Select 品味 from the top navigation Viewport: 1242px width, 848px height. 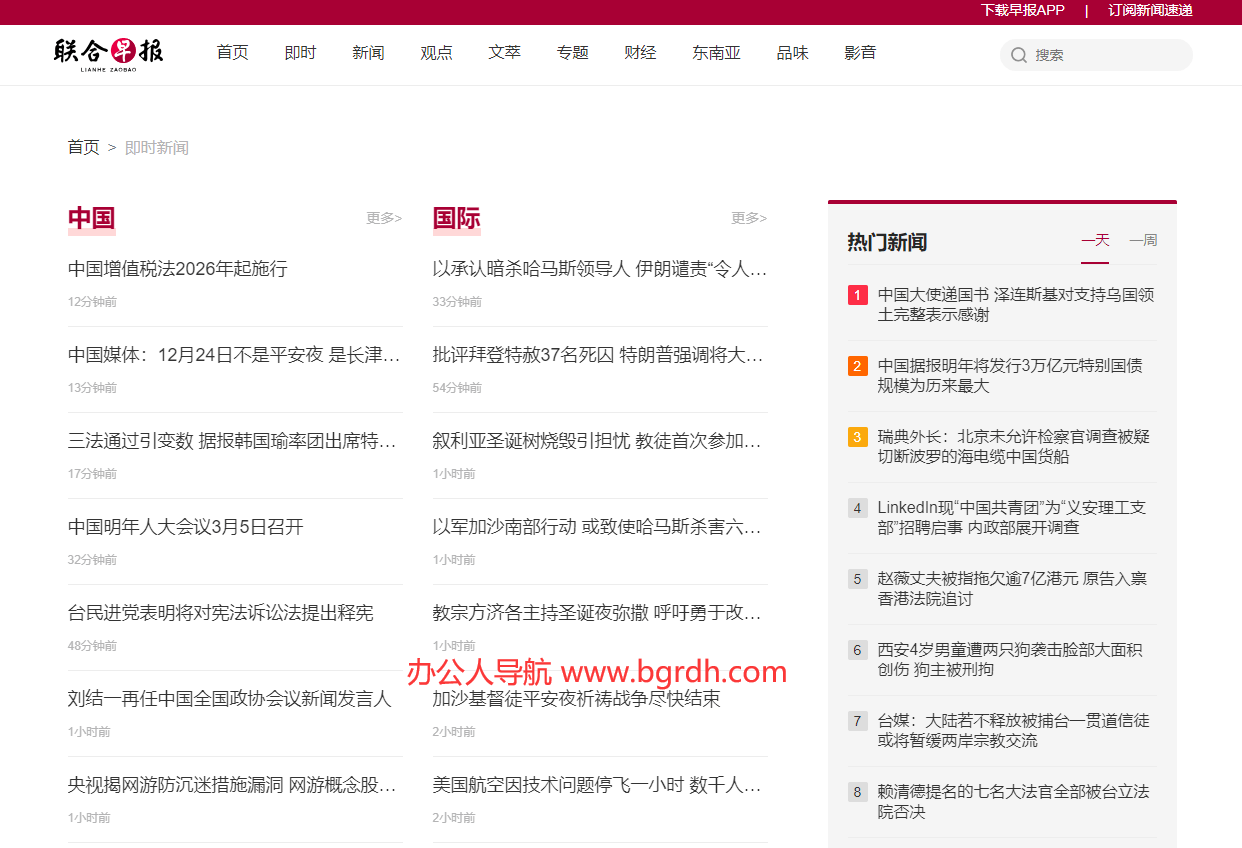coord(793,53)
